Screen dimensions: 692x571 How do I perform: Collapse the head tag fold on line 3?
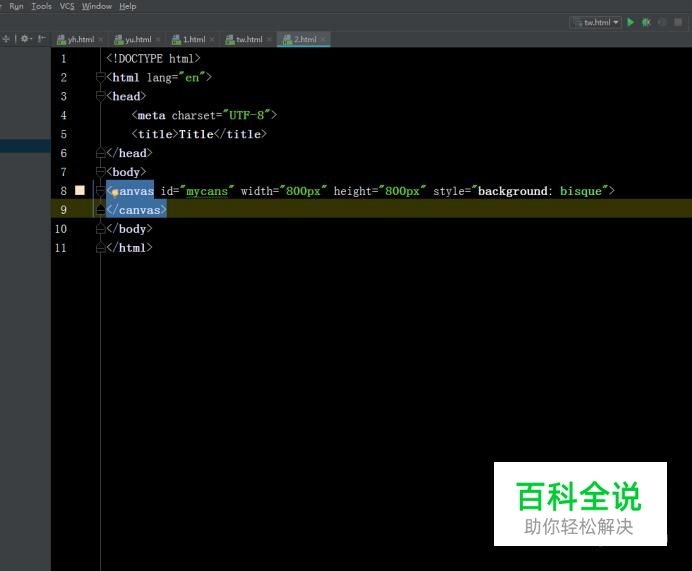click(100, 96)
